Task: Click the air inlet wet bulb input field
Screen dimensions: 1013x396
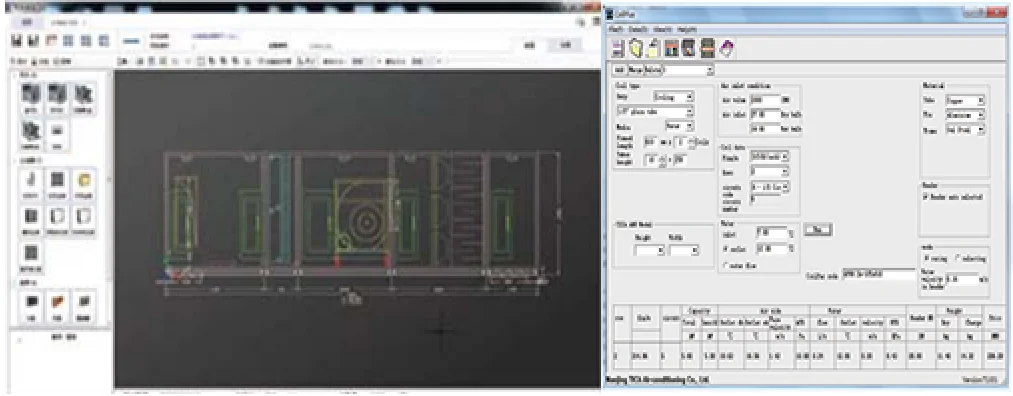Action: 766,129
